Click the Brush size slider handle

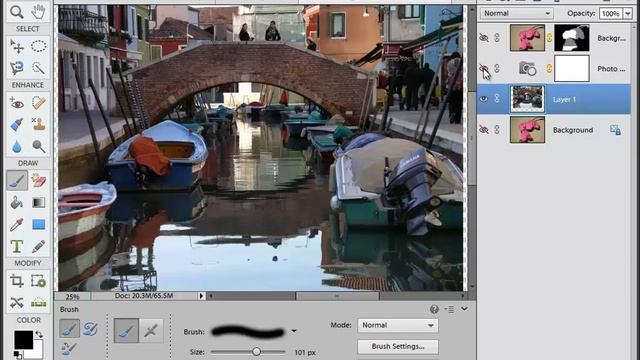pos(256,351)
